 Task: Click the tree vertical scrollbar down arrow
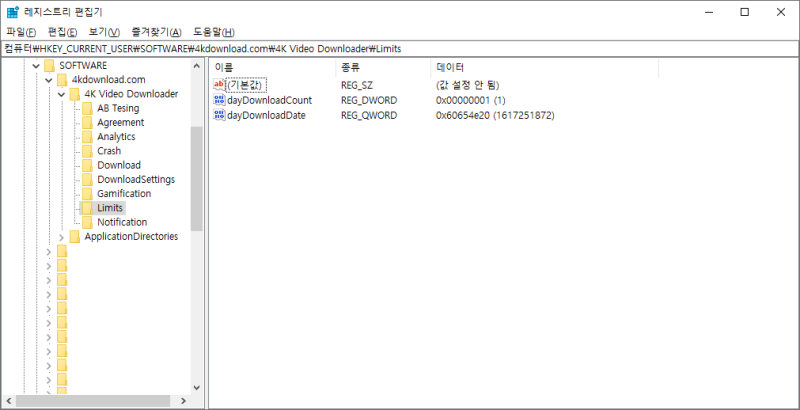click(197, 388)
